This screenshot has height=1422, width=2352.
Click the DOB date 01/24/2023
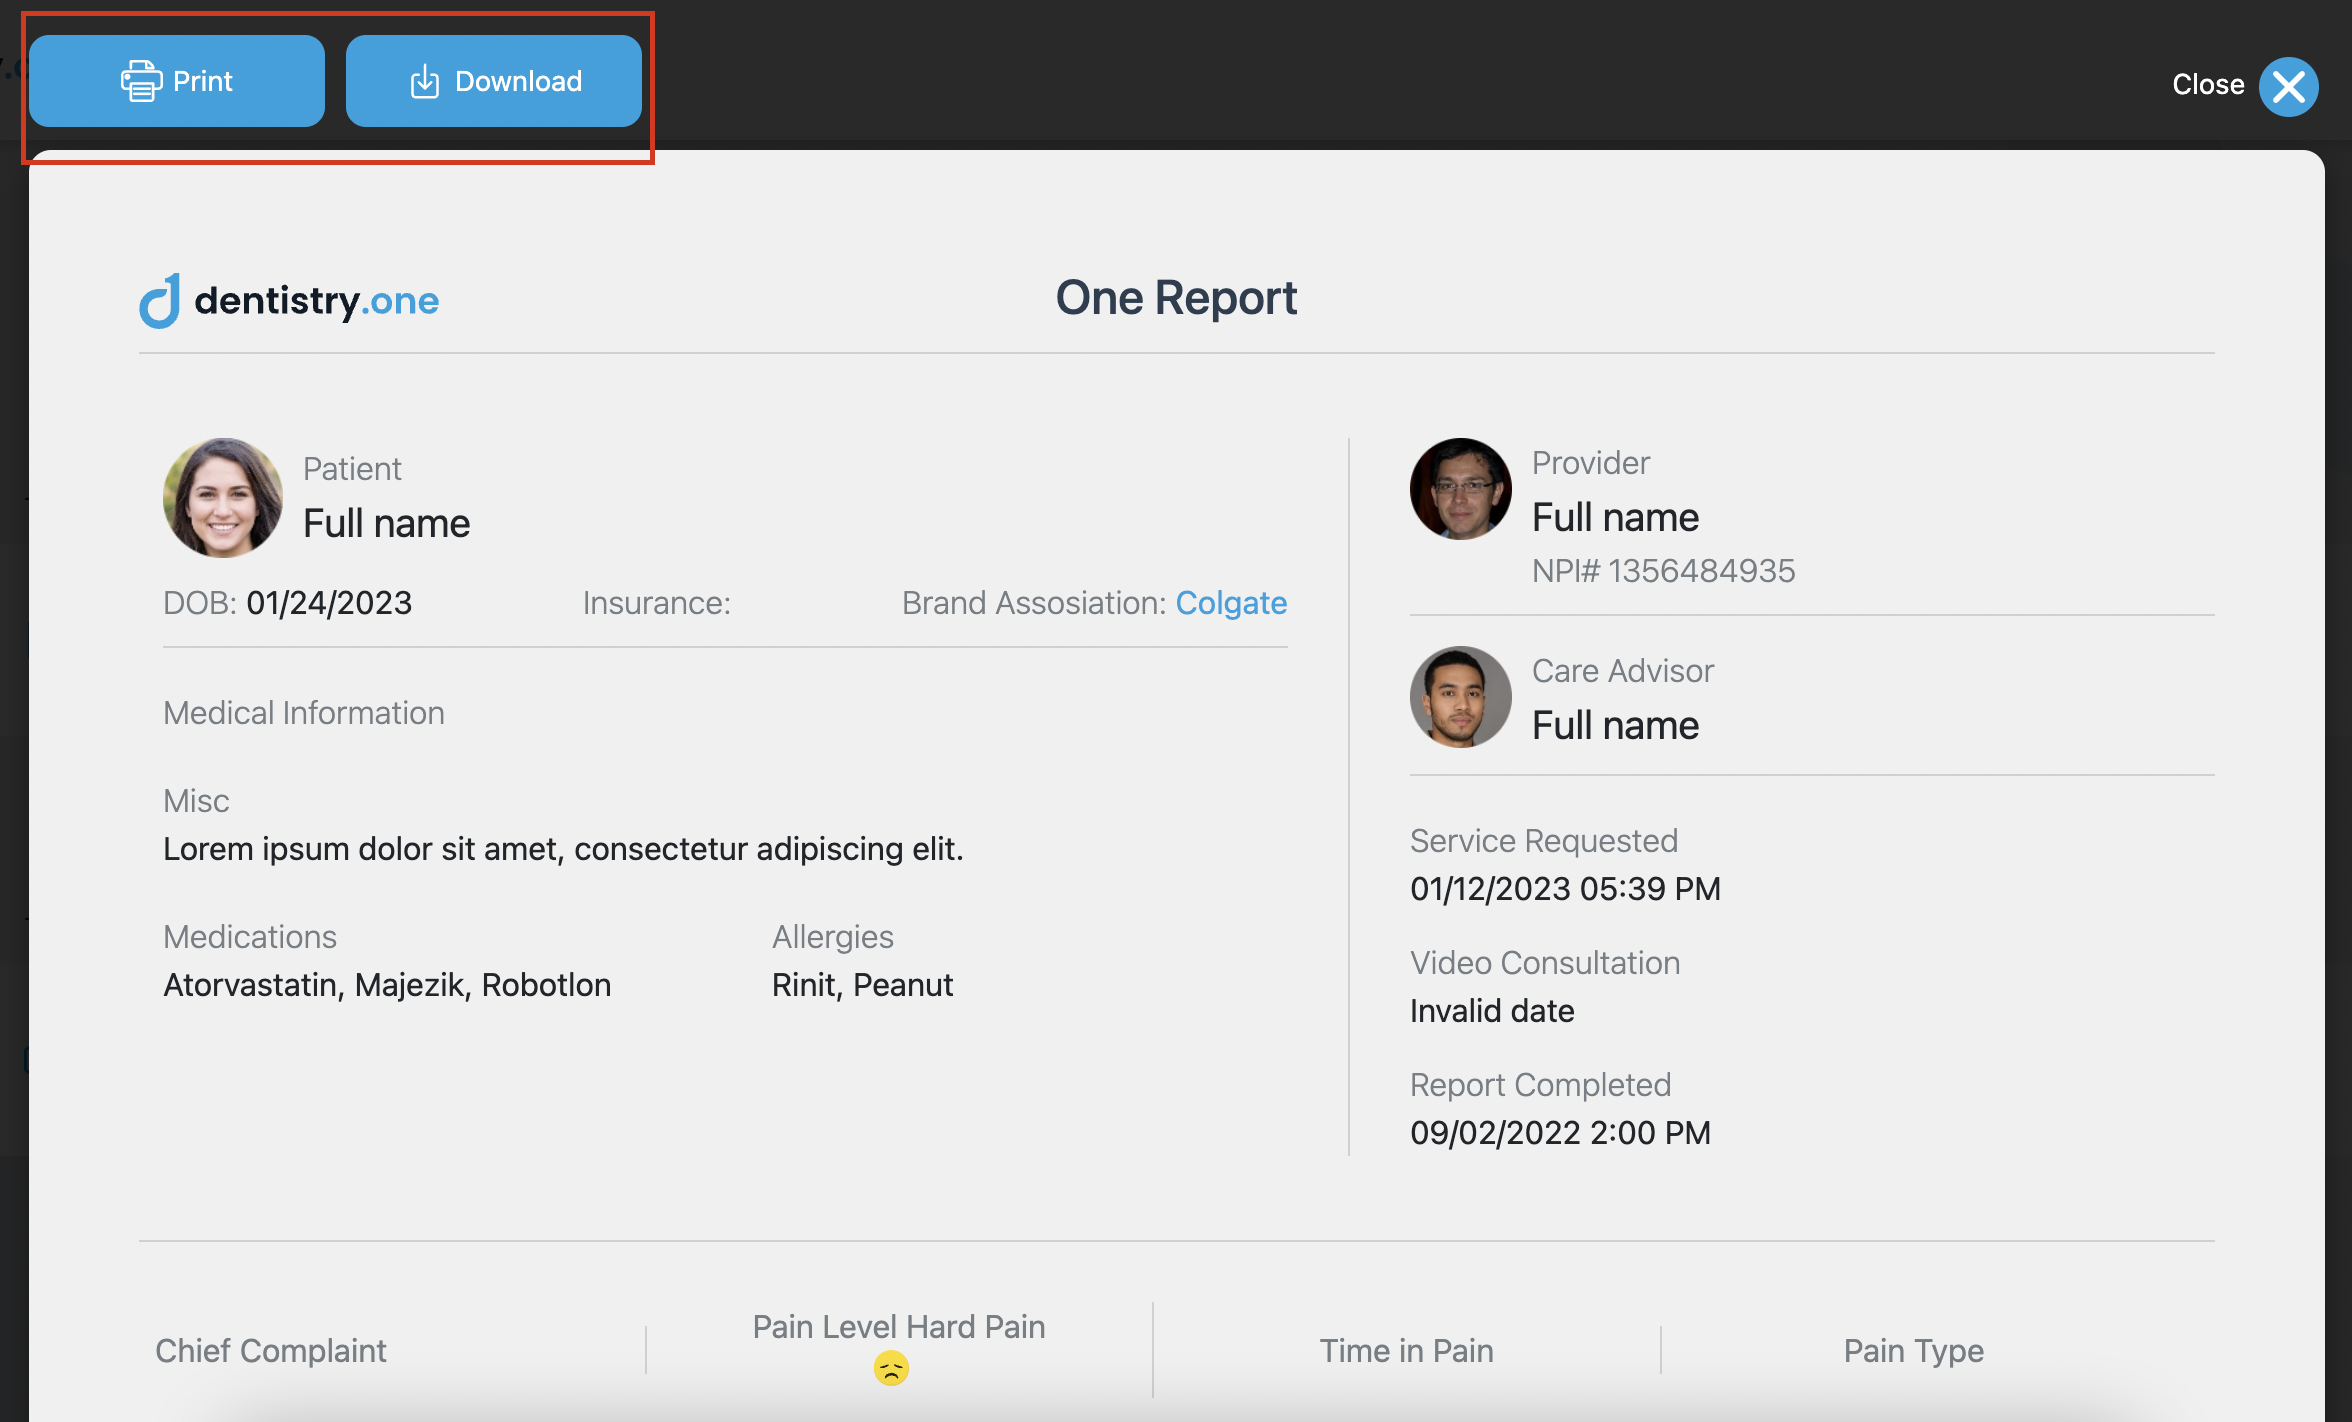(x=329, y=602)
